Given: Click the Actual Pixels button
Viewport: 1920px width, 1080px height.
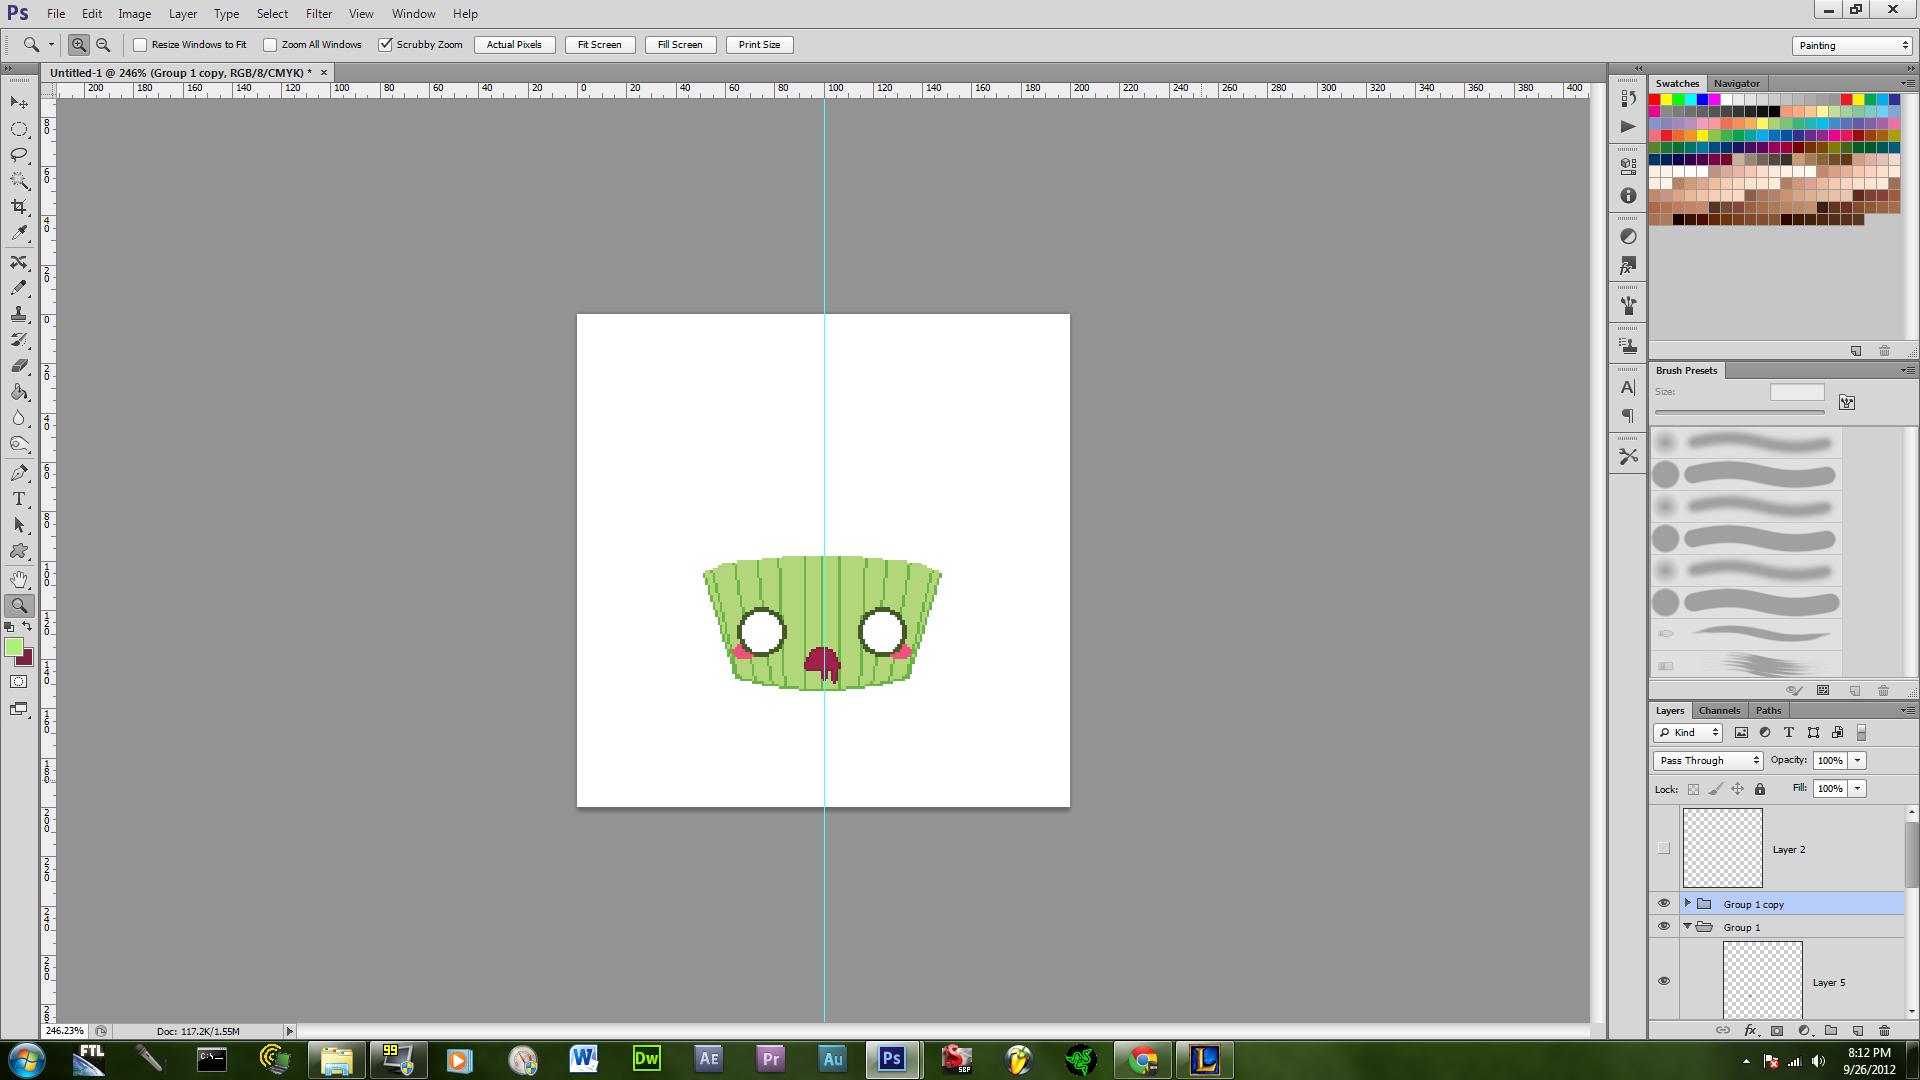Looking at the screenshot, I should (514, 45).
